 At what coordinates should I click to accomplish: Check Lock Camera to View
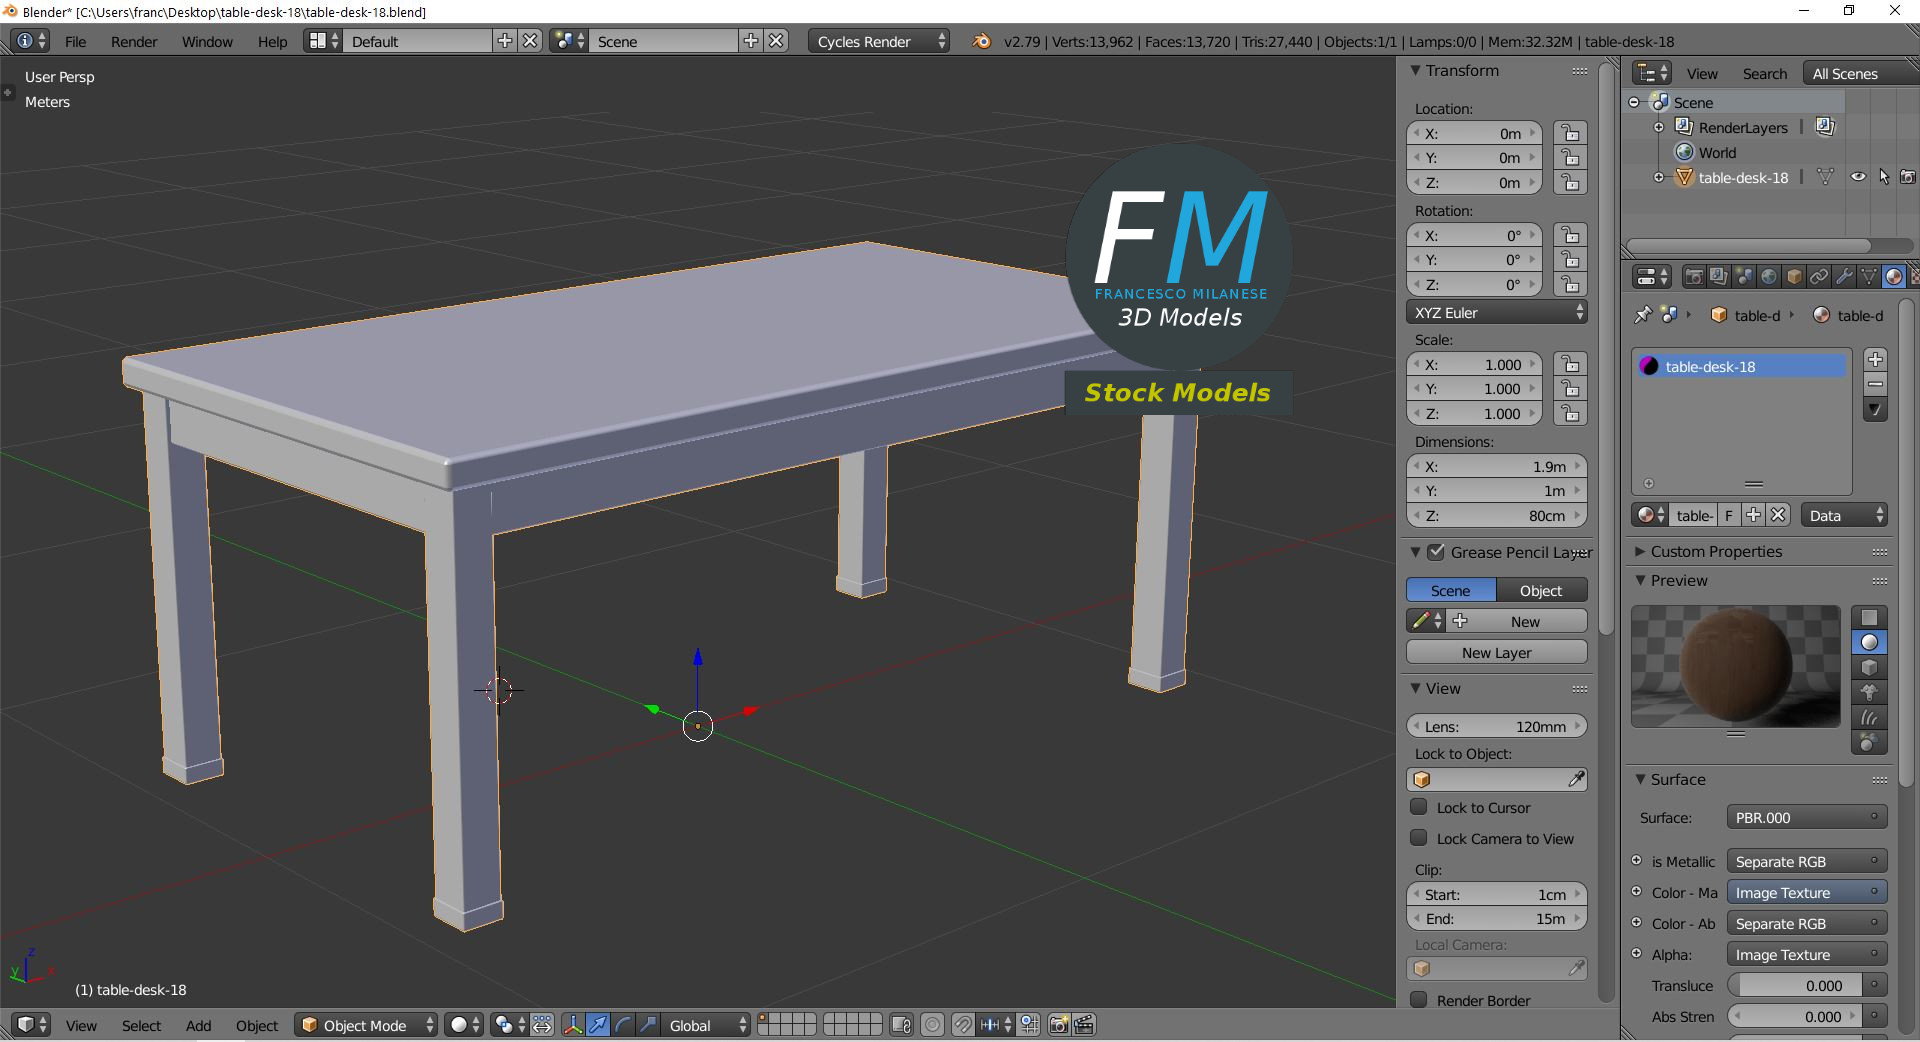[1419, 839]
